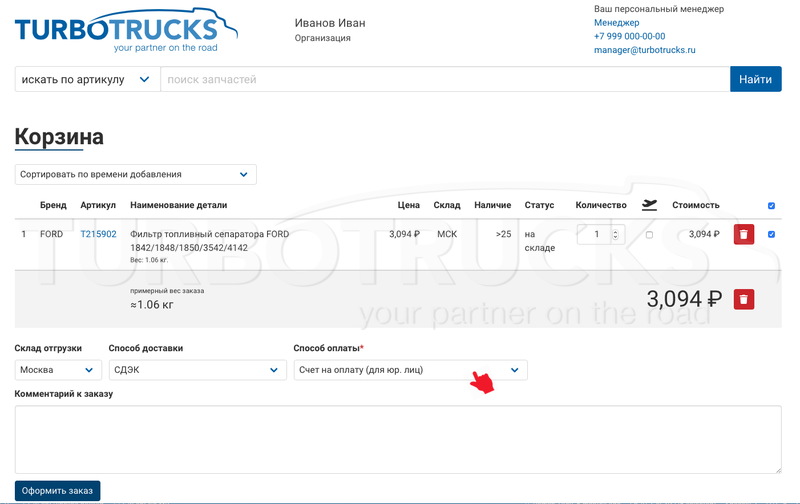Image resolution: width=800 pixels, height=504 pixels.
Task: Click the 'Количество' column header
Action: point(601,205)
